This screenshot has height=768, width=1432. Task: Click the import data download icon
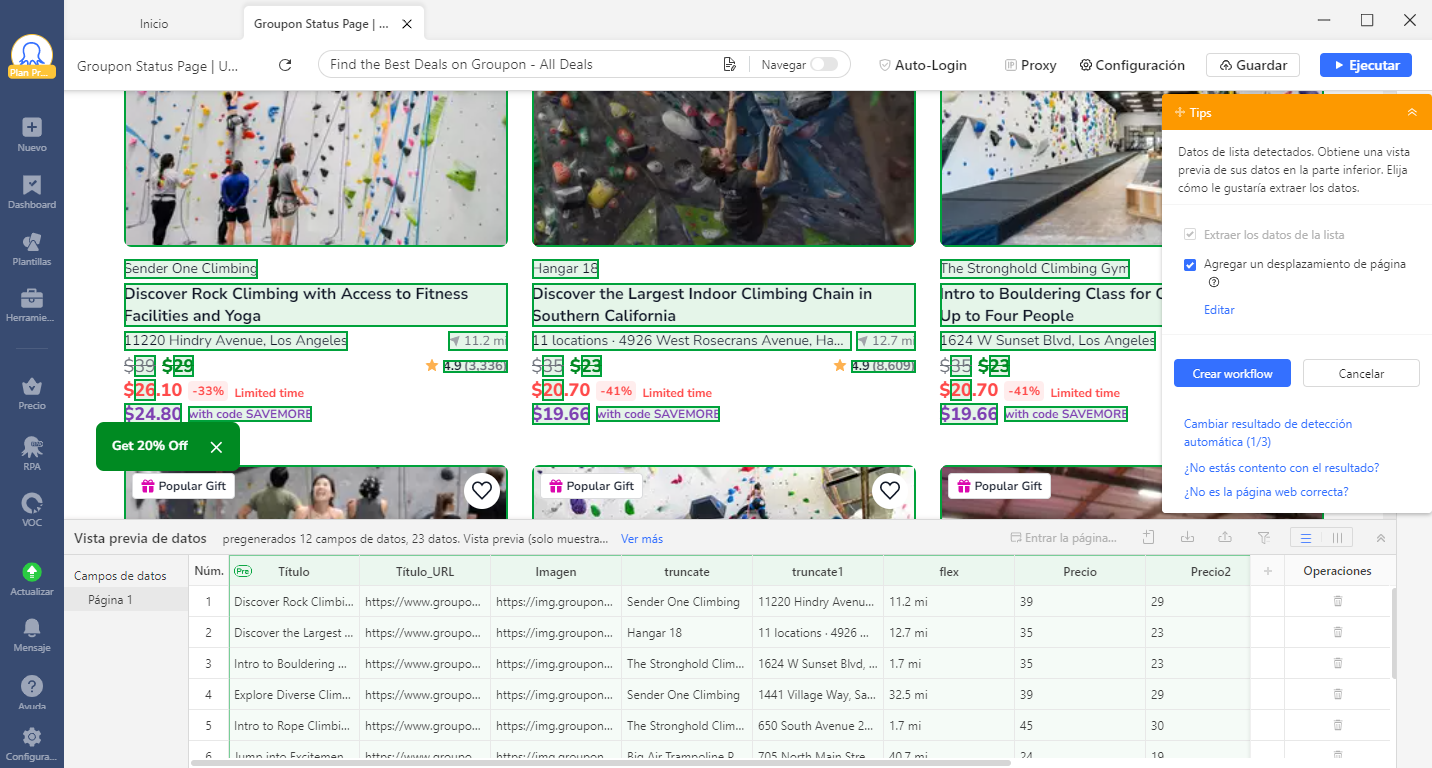1187,538
